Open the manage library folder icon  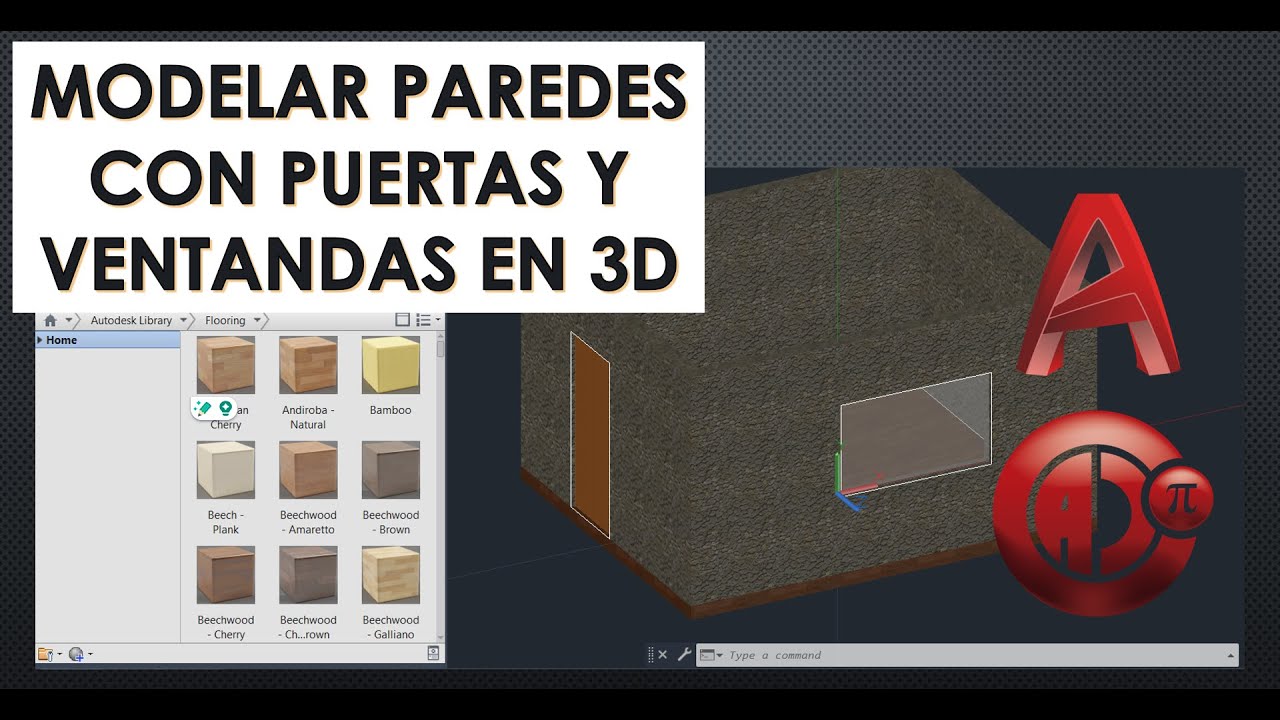coord(46,654)
